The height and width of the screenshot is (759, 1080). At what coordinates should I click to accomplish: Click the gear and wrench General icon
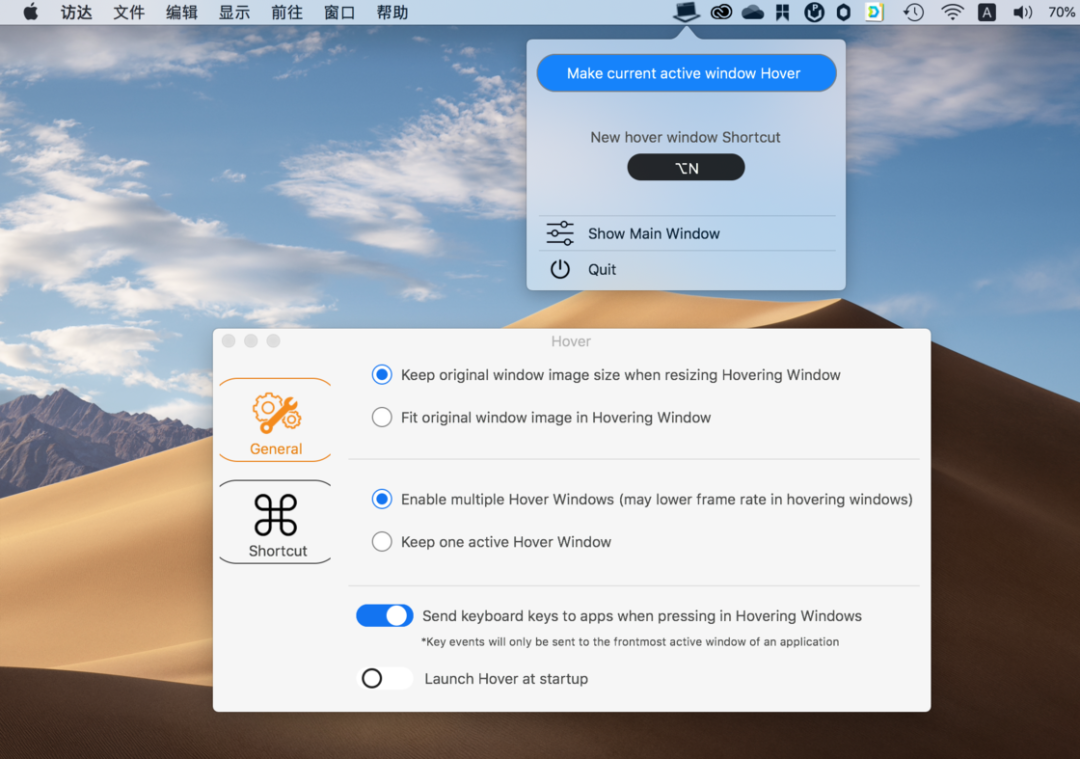tap(277, 413)
